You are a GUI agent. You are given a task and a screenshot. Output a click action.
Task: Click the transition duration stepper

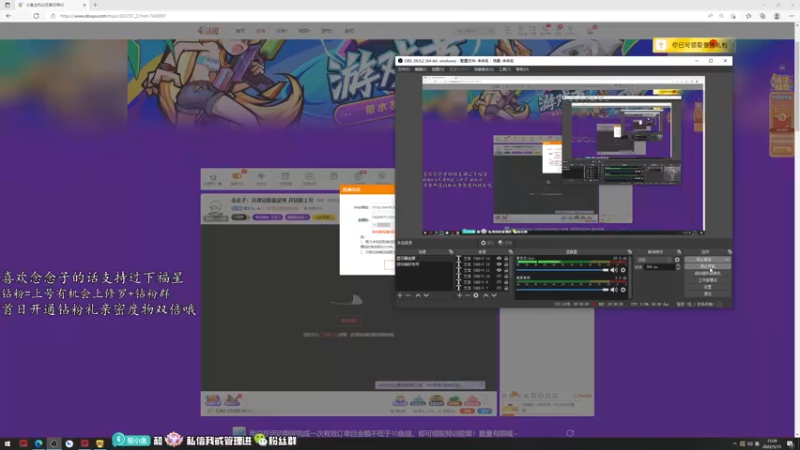click(x=678, y=267)
